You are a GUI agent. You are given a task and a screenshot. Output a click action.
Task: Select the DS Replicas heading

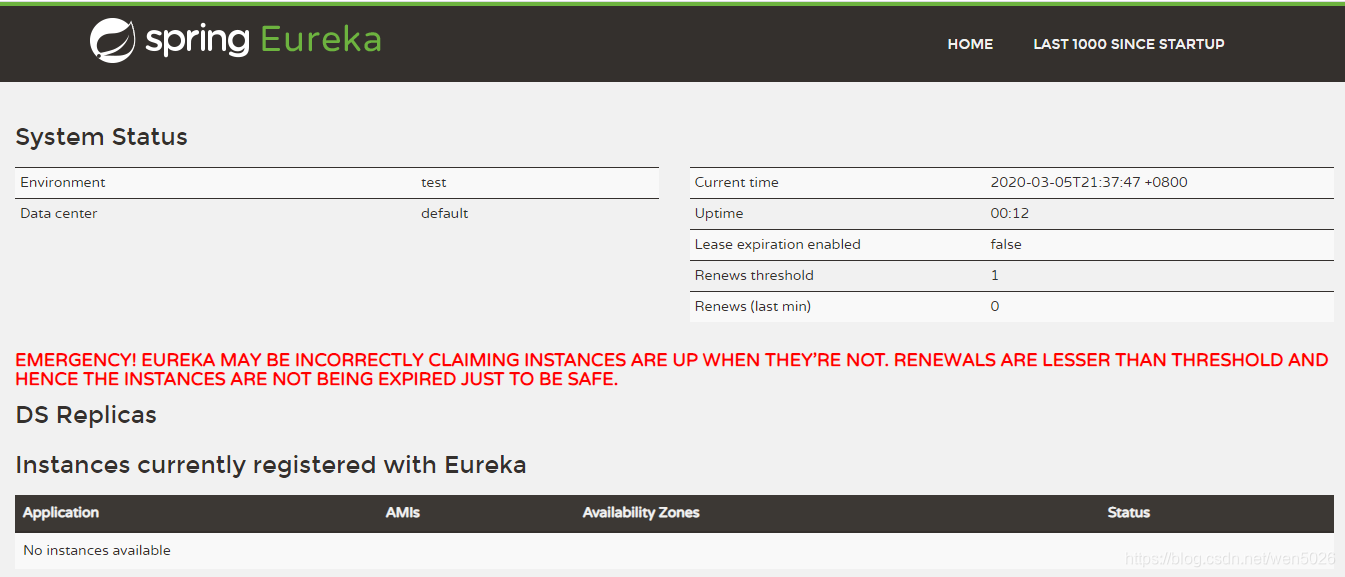(x=86, y=415)
